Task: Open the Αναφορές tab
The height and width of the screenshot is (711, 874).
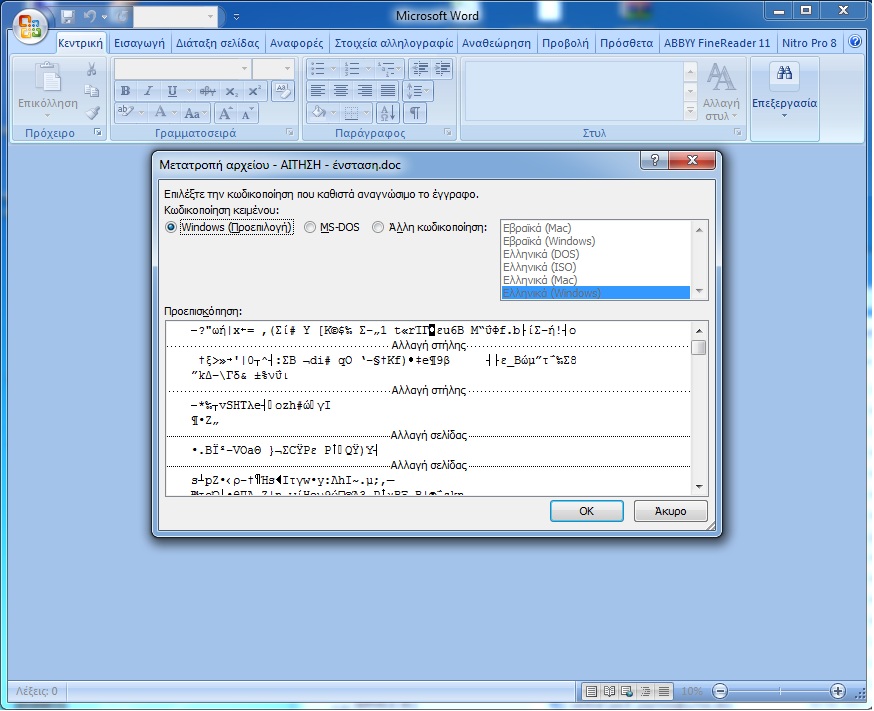Action: point(297,43)
